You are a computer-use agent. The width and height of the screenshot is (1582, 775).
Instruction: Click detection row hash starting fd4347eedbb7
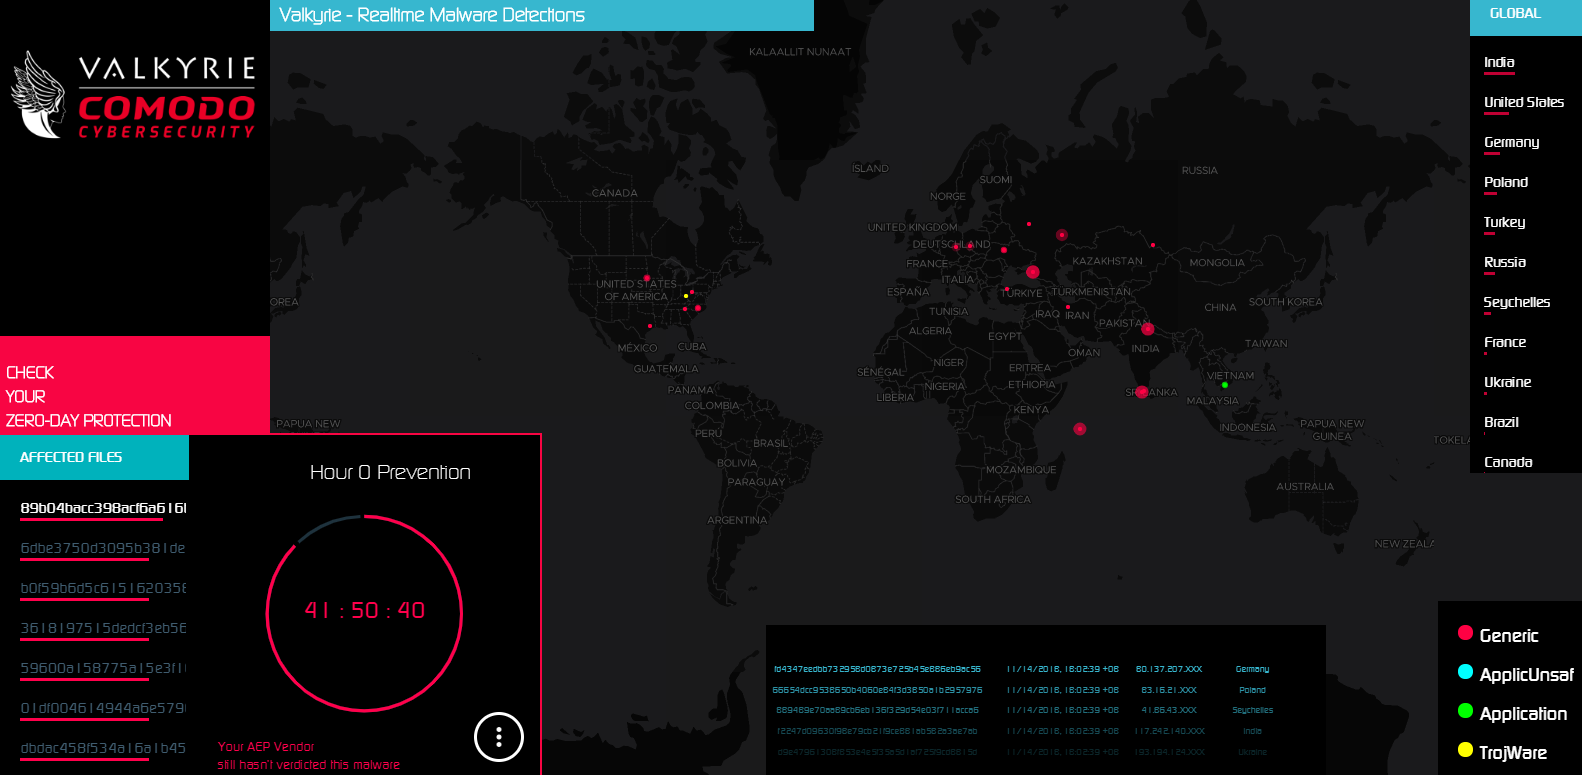(877, 669)
